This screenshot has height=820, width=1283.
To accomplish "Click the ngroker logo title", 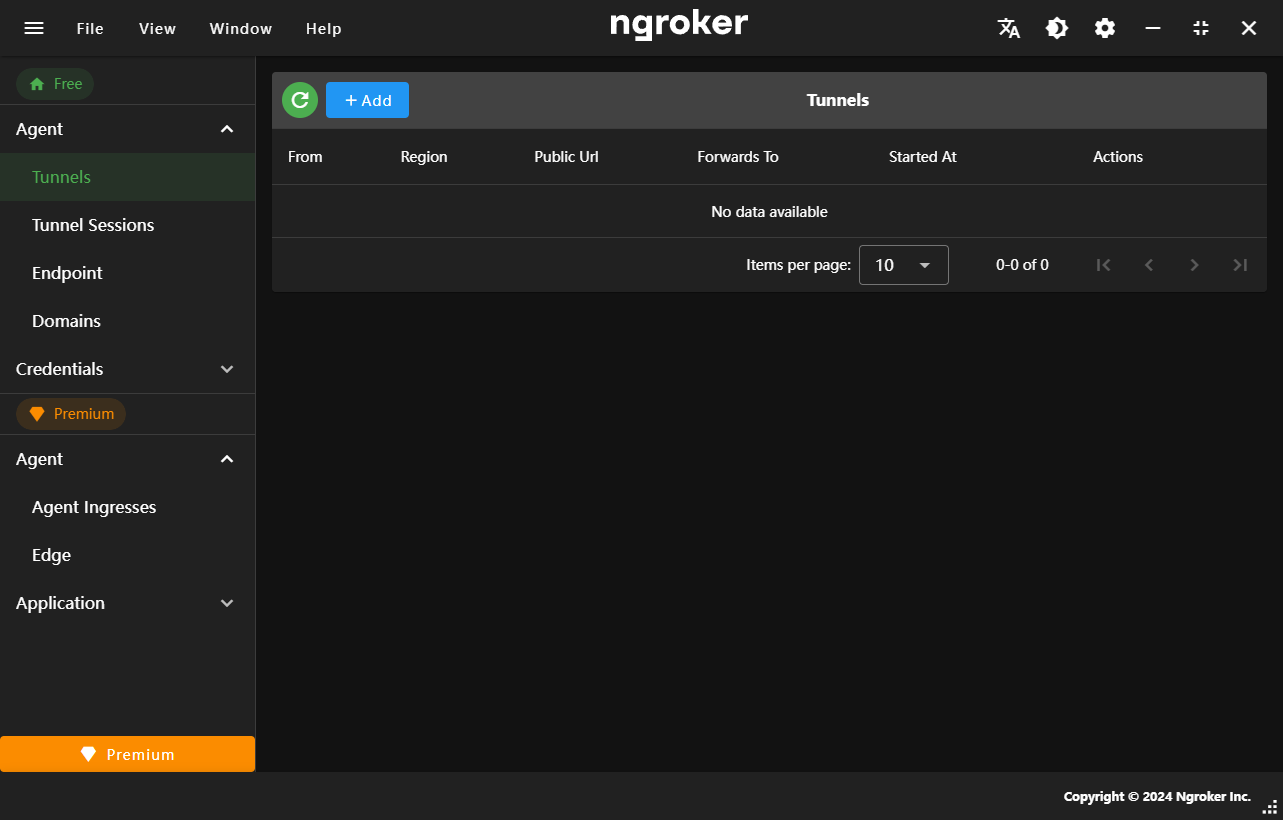I will pyautogui.click(x=679, y=25).
